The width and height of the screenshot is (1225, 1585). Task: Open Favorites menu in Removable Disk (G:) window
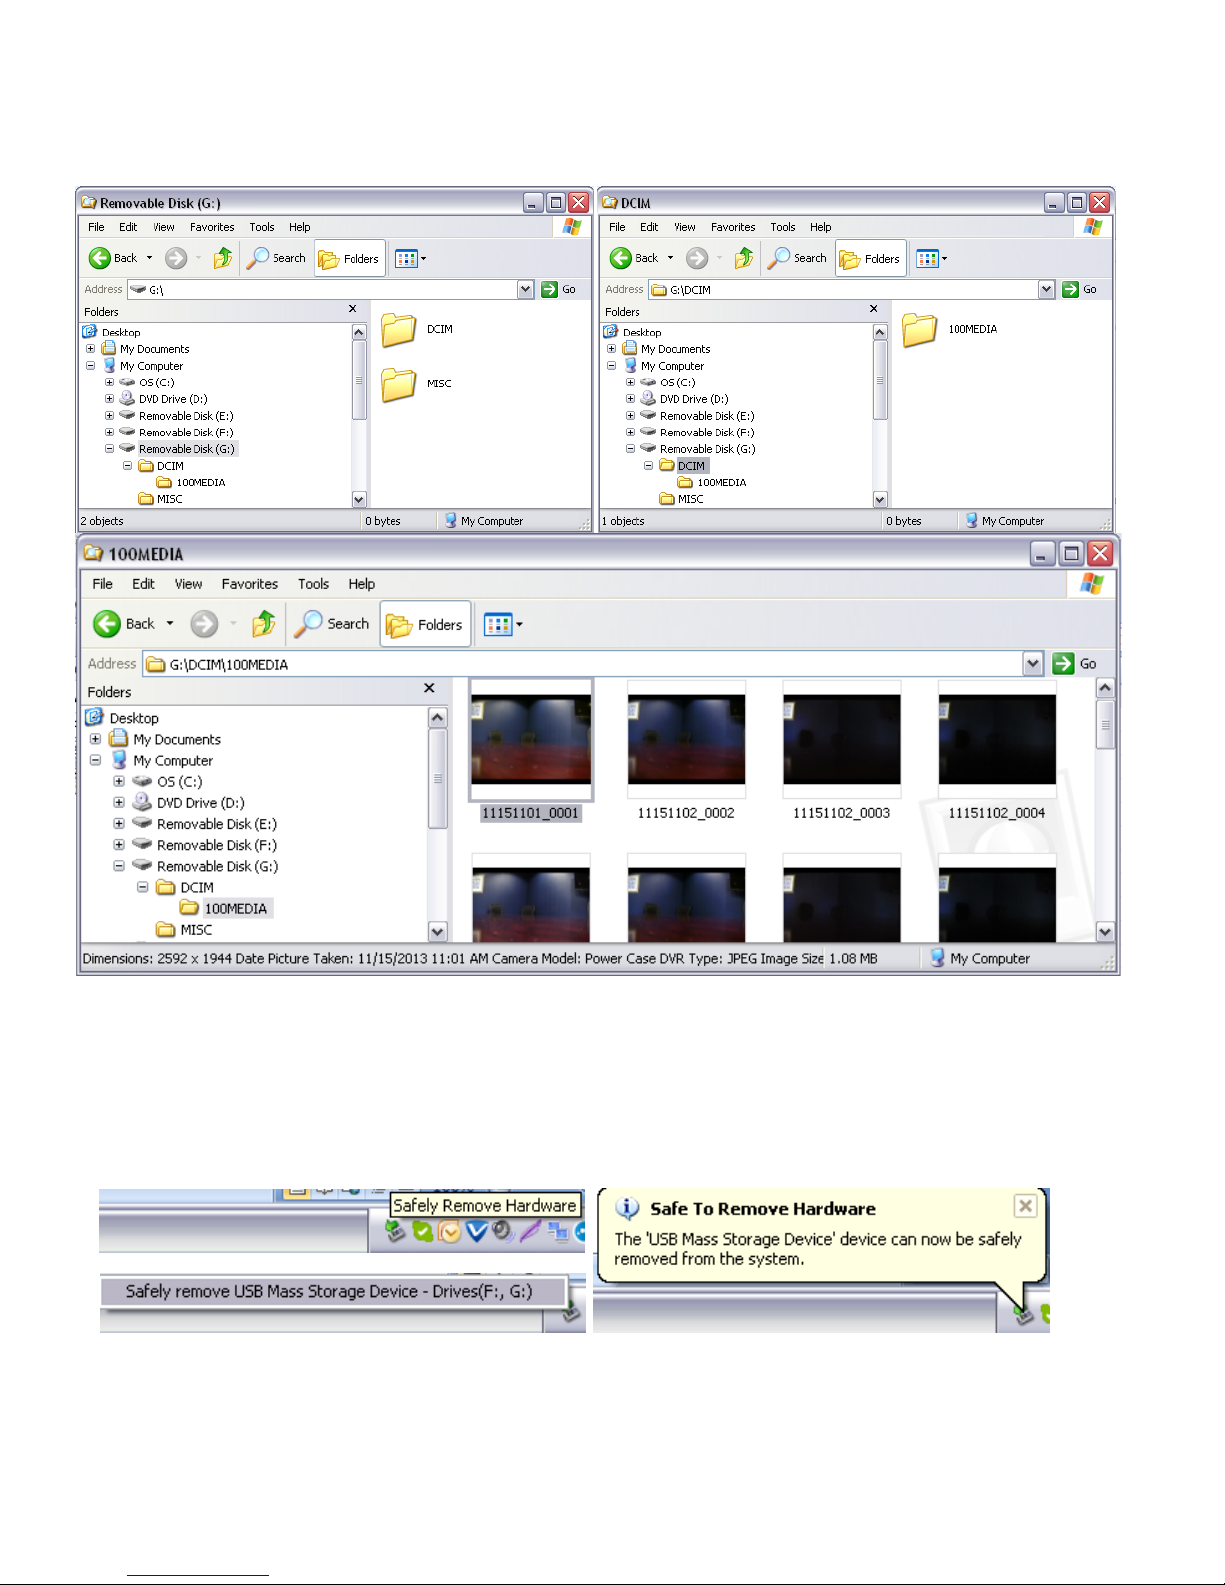212,227
